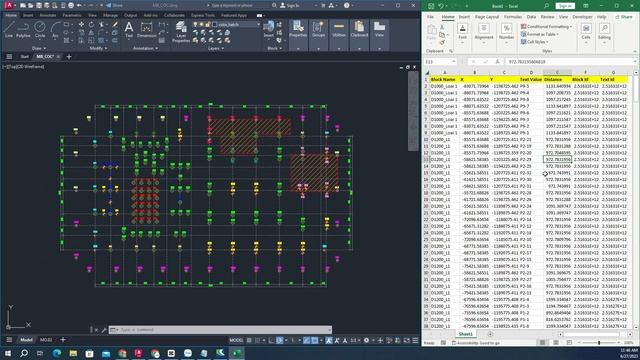Toggle MODEL space button in status bar

236,340
